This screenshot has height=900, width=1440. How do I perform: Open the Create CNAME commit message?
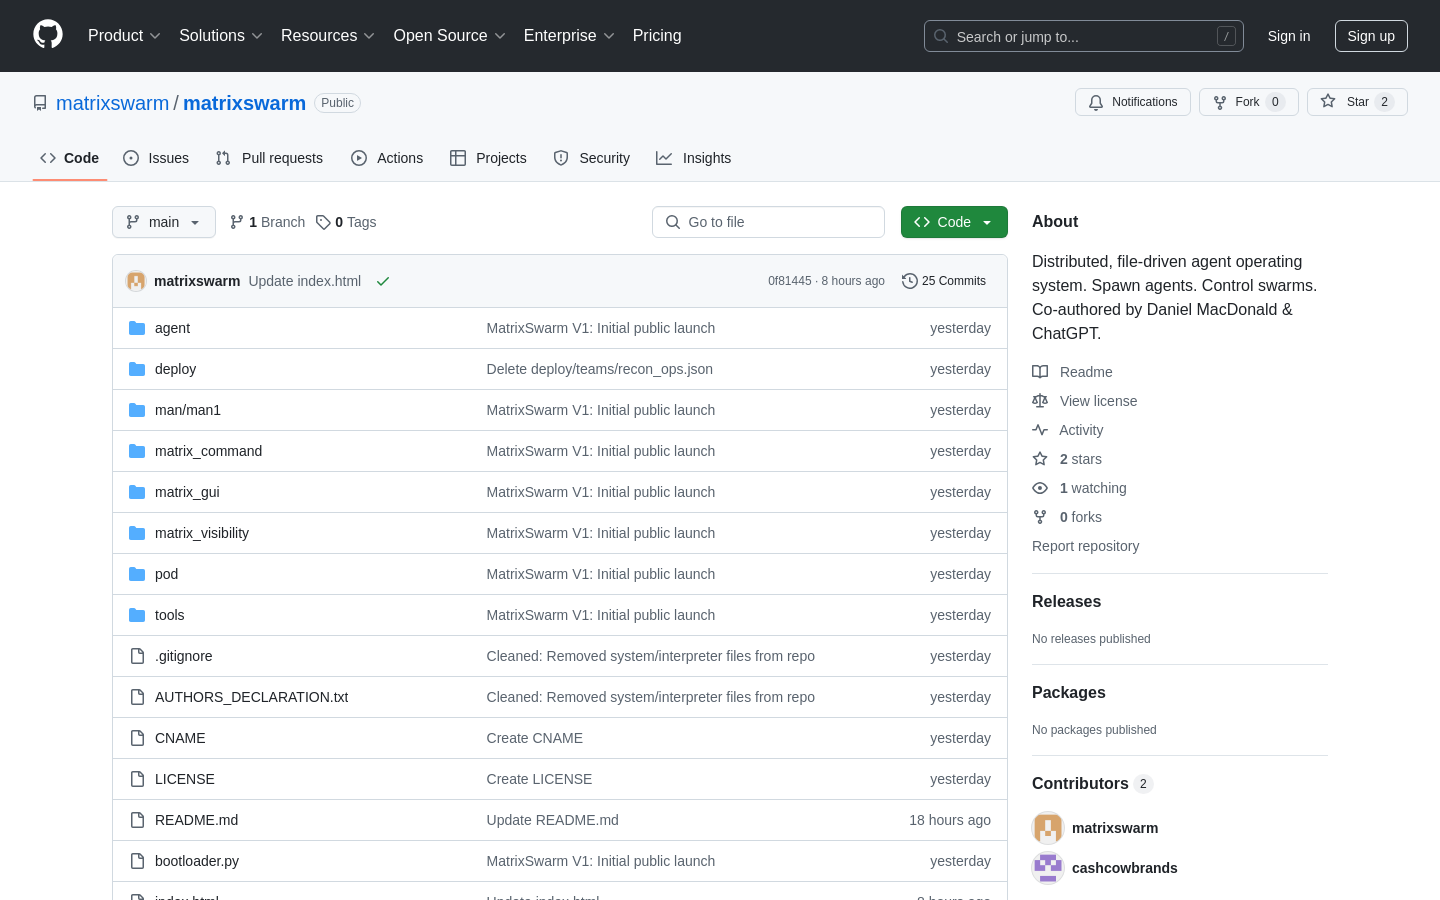point(535,738)
